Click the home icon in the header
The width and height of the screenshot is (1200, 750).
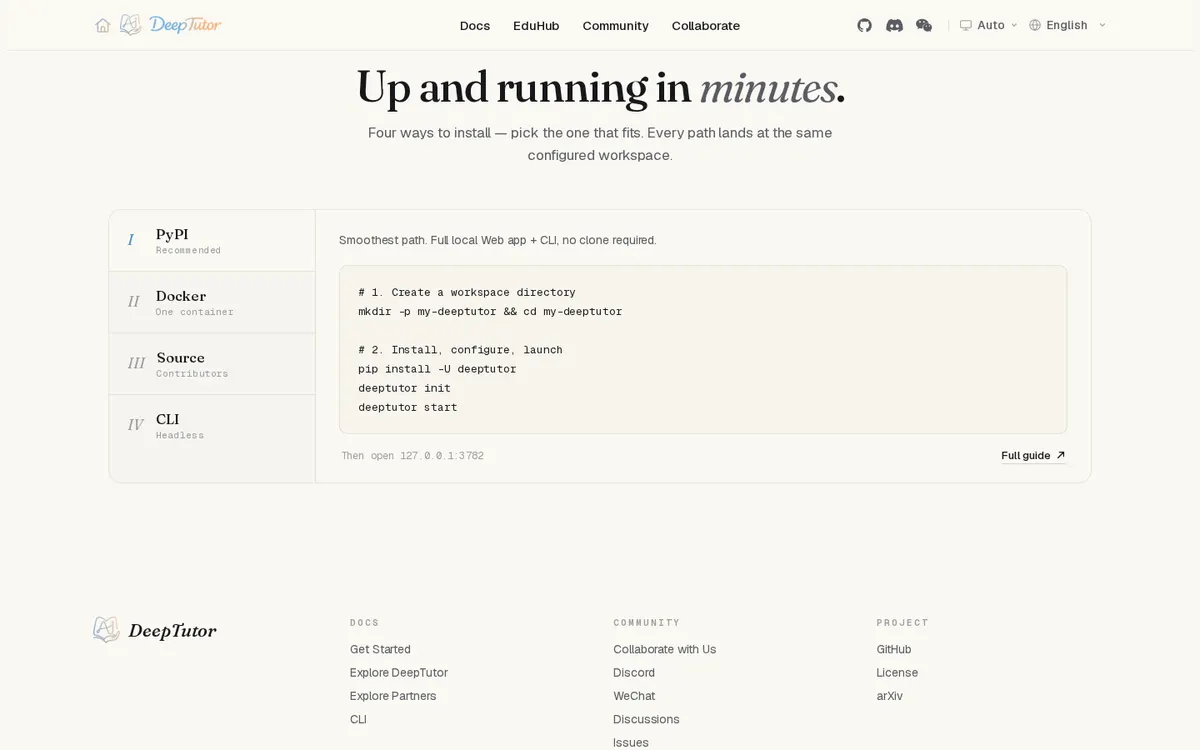pos(103,25)
